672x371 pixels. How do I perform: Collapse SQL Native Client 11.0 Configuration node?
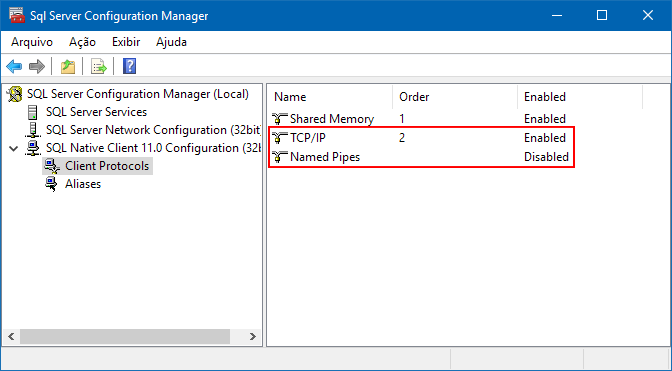point(14,148)
